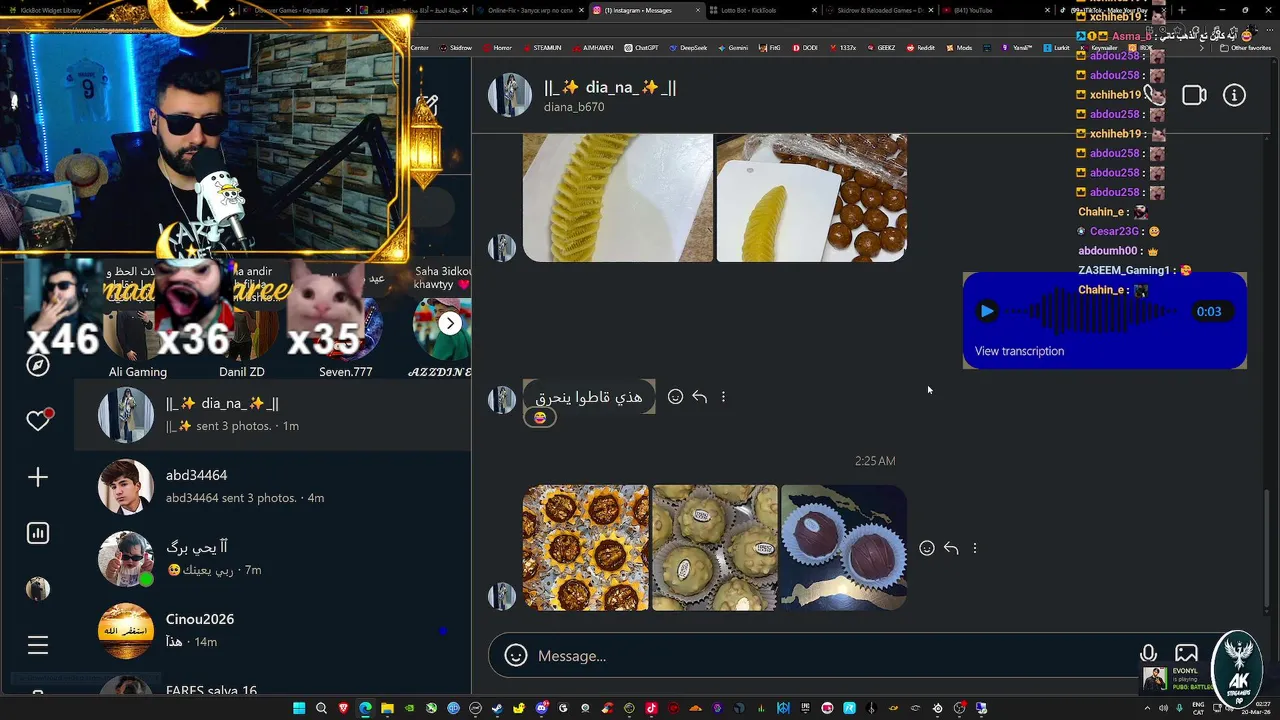
Task: Open Cinou2026 conversation in list
Action: (x=273, y=630)
